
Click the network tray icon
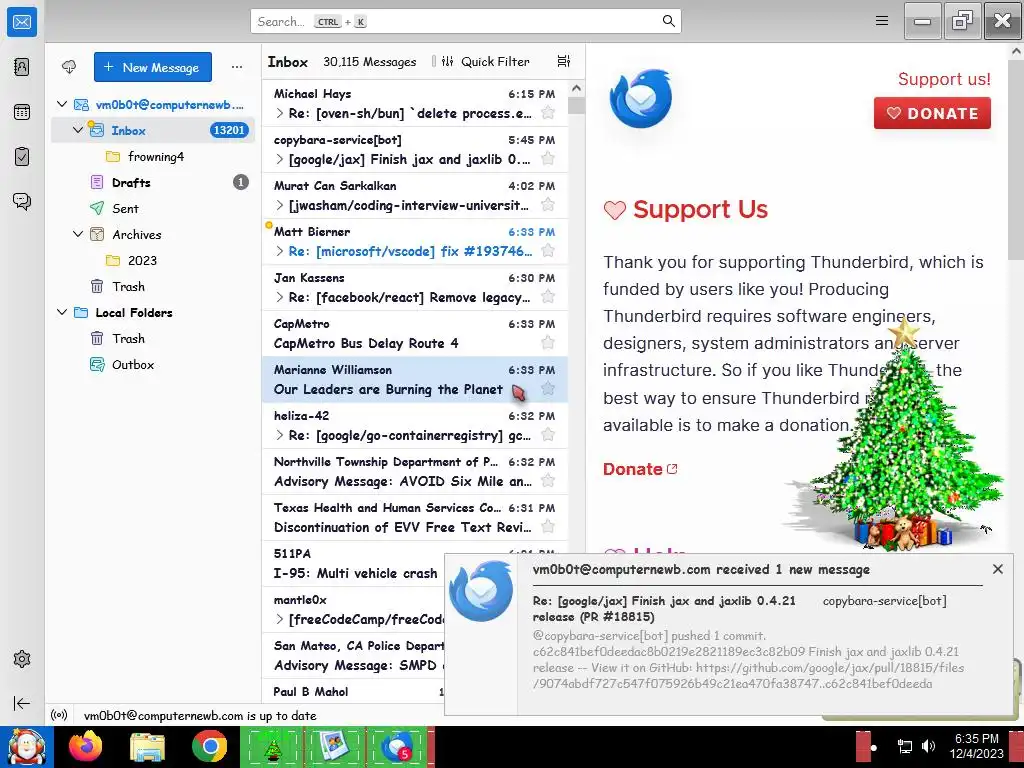click(x=905, y=746)
